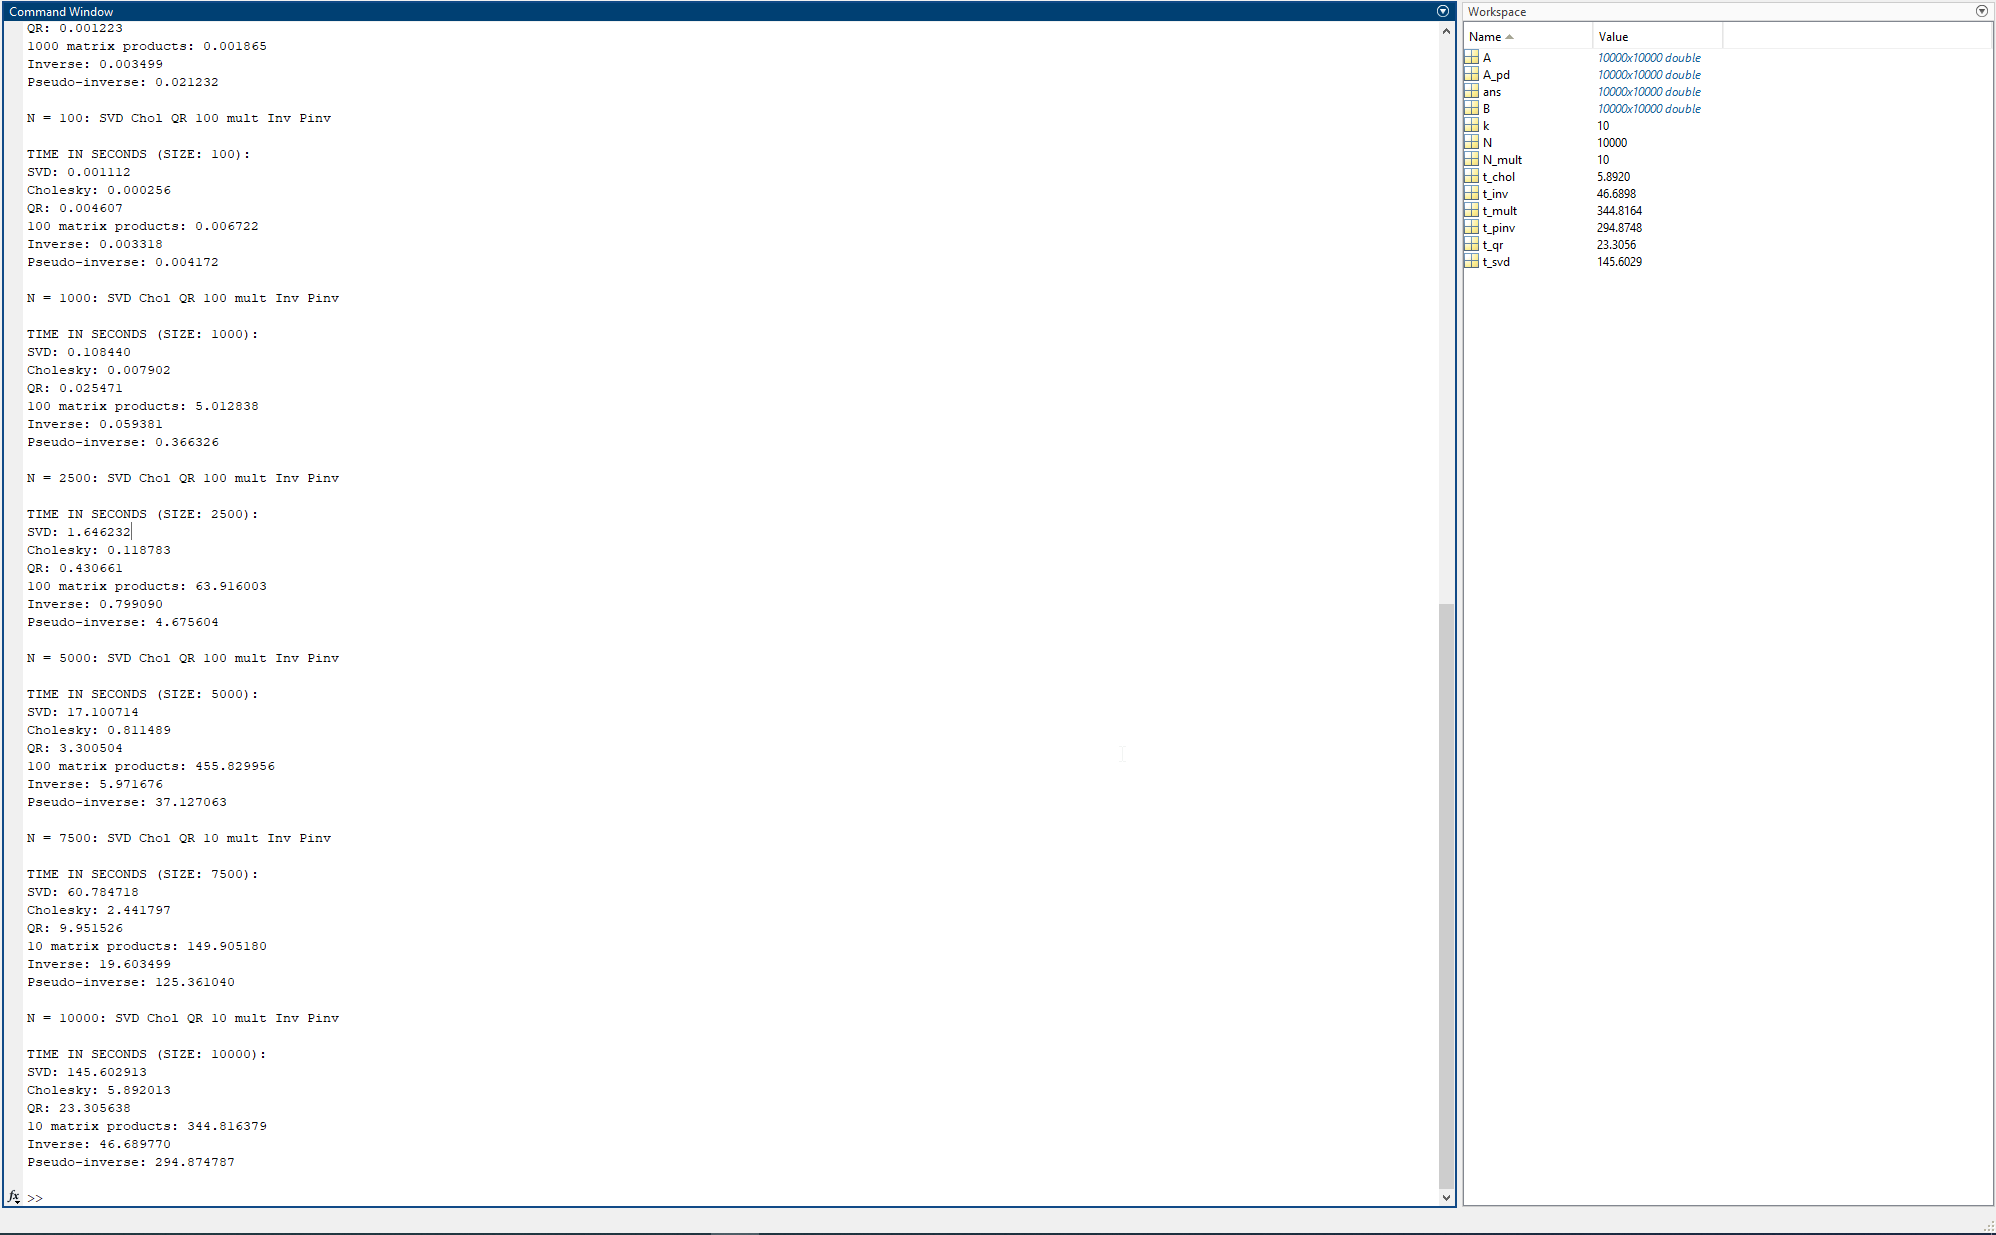Select the ans variable icon
The width and height of the screenshot is (1996, 1235).
click(1471, 92)
